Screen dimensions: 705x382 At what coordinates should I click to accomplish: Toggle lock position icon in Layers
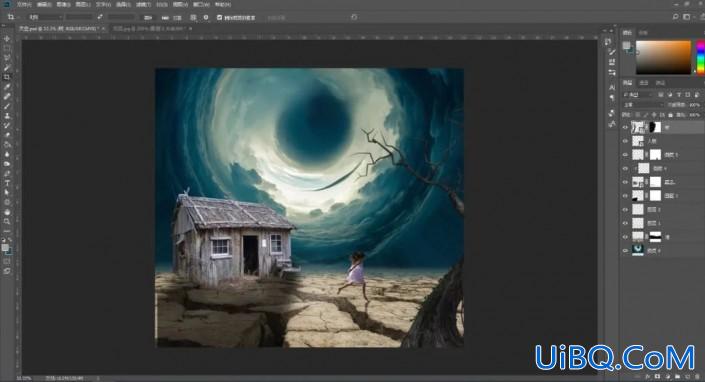pos(654,115)
